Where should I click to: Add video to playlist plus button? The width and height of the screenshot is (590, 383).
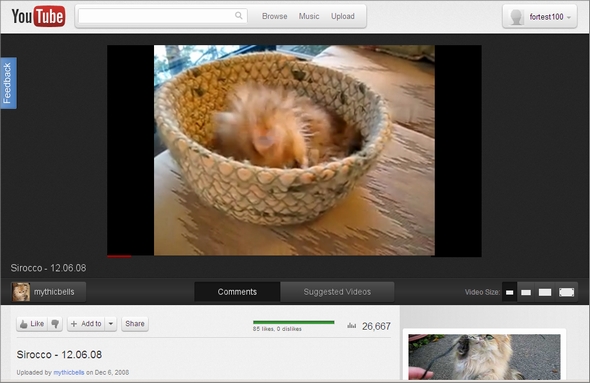point(86,324)
